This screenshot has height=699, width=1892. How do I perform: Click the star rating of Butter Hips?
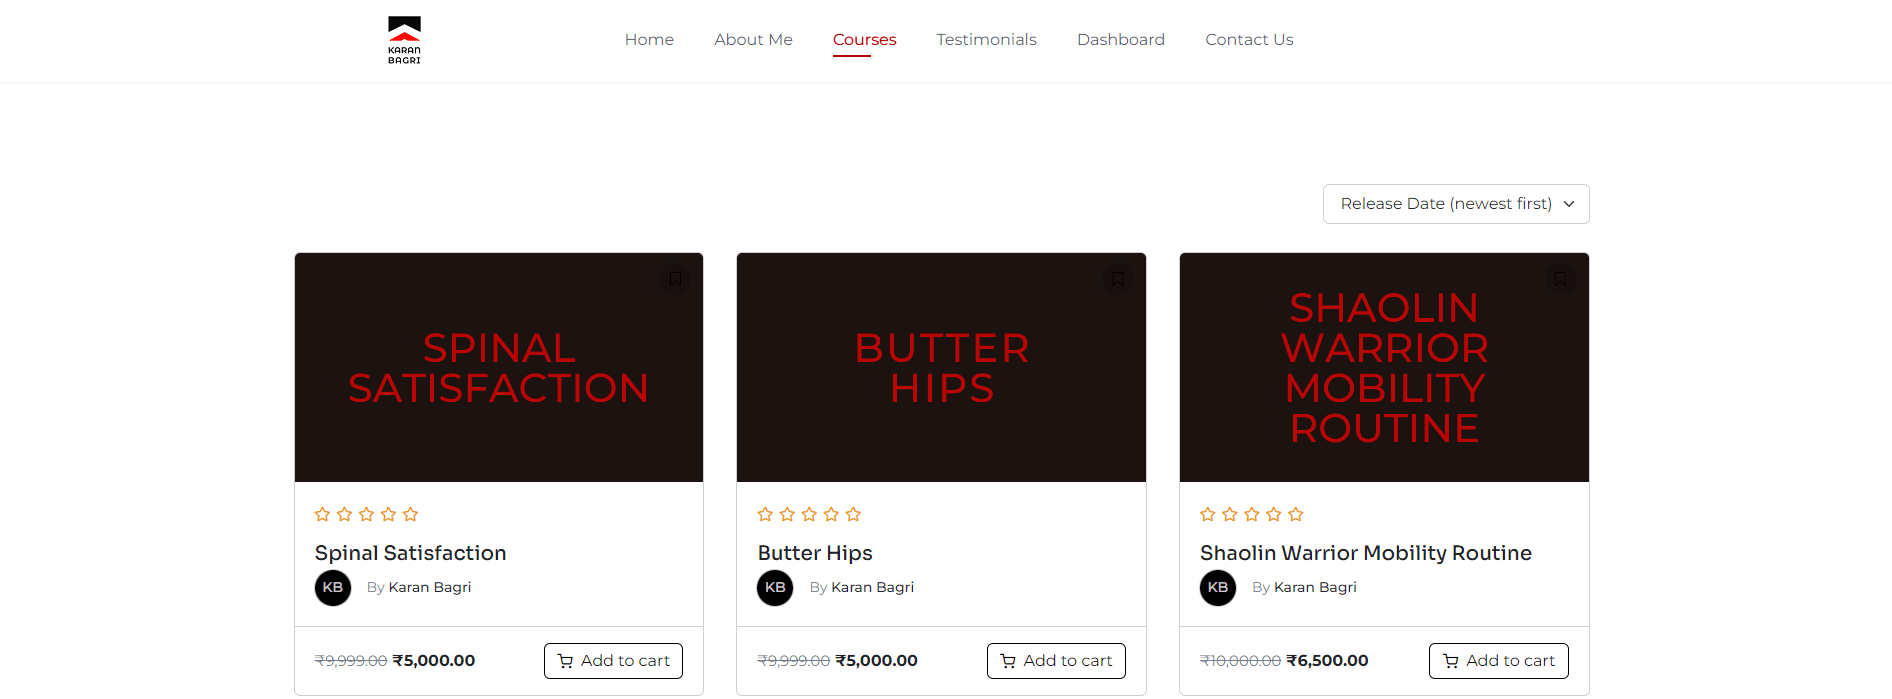click(x=809, y=515)
